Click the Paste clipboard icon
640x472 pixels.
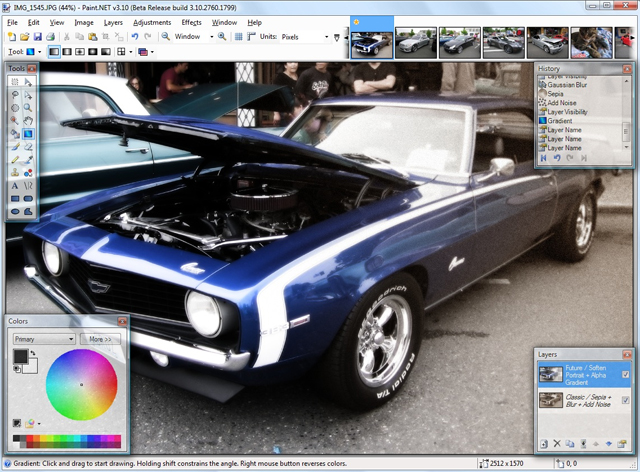point(93,37)
